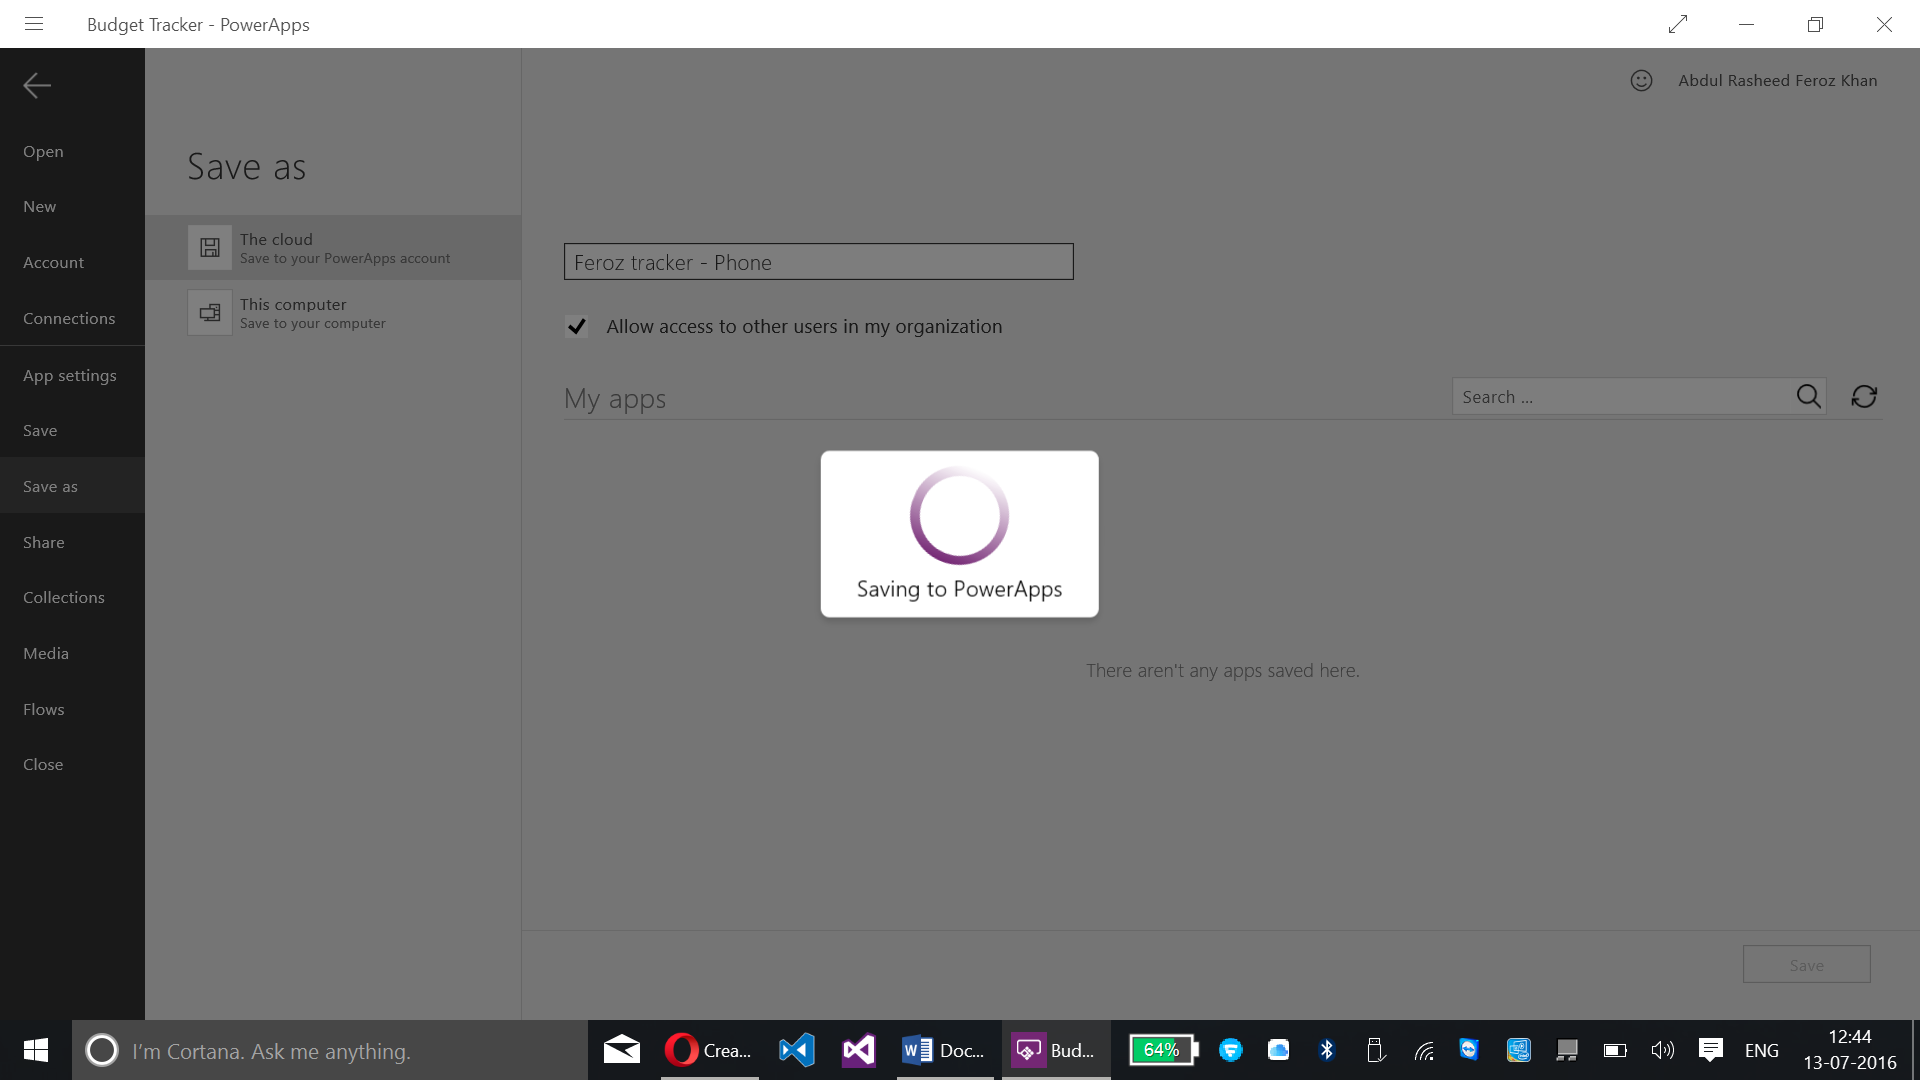Choose This computer save location

click(x=333, y=312)
